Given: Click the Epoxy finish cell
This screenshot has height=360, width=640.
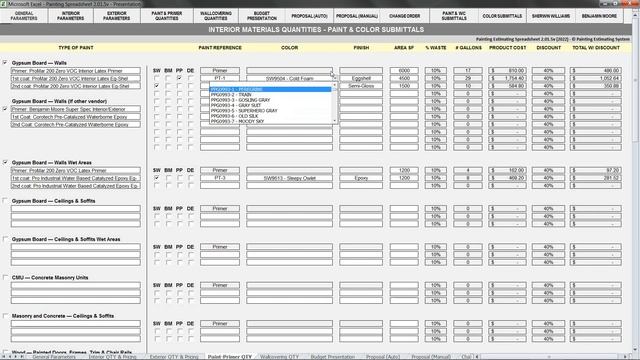Looking at the screenshot, I should [361, 178].
